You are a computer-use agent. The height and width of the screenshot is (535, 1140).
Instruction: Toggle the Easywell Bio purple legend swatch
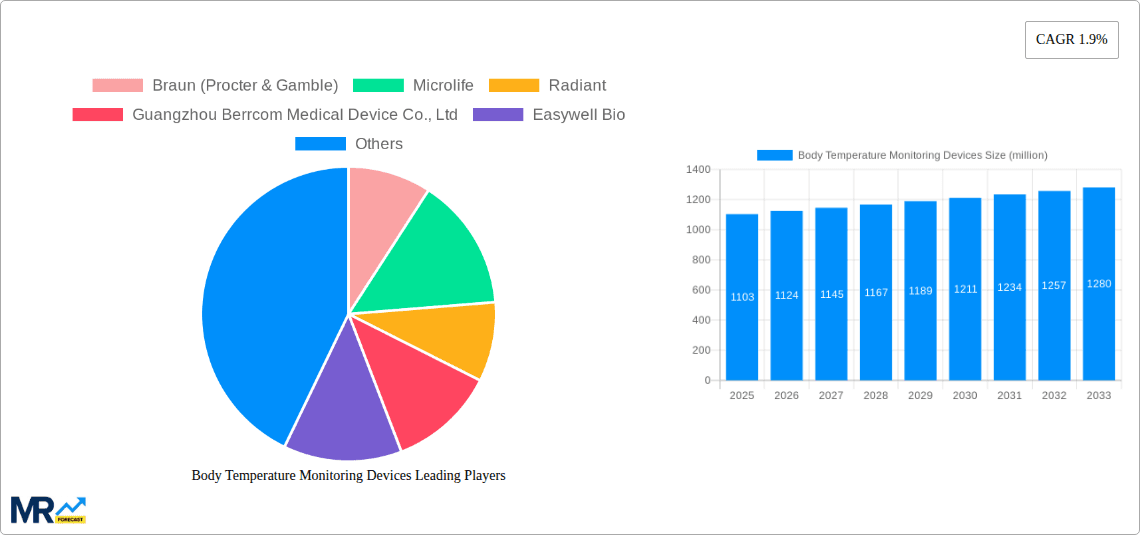[x=498, y=115]
